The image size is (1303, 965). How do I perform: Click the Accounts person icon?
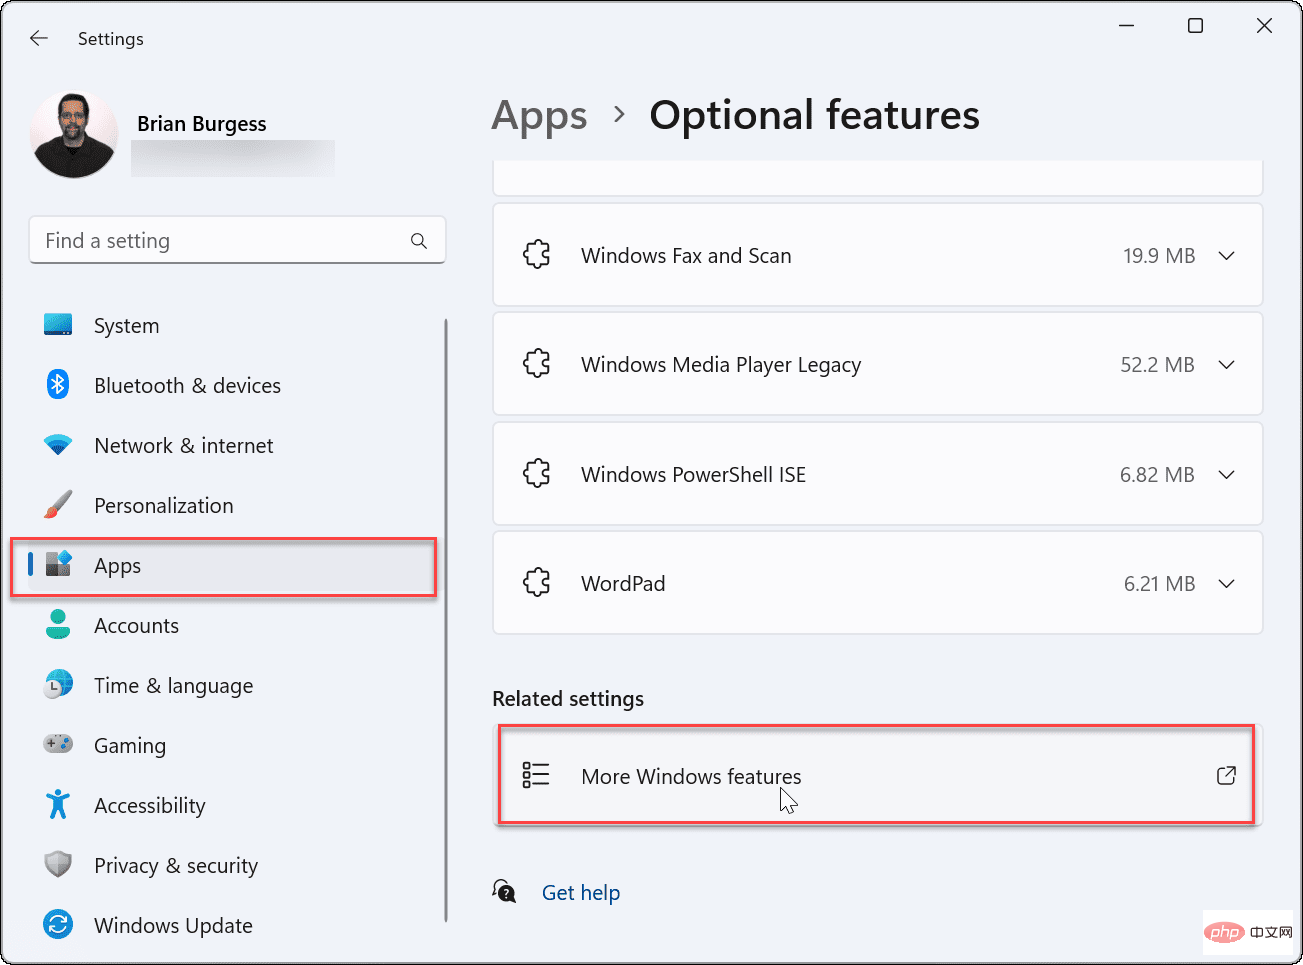[58, 625]
